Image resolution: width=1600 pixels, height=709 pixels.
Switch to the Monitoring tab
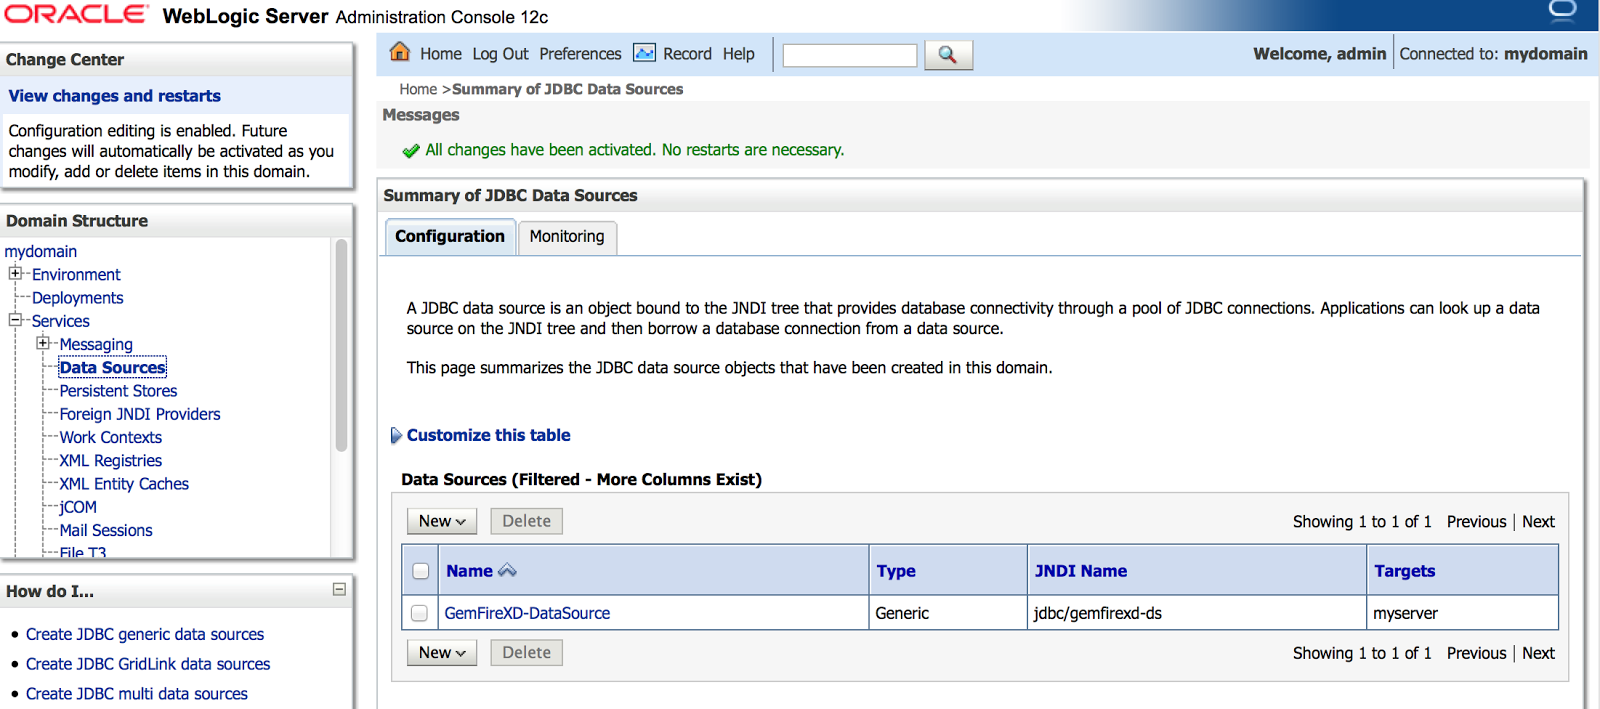coord(567,237)
